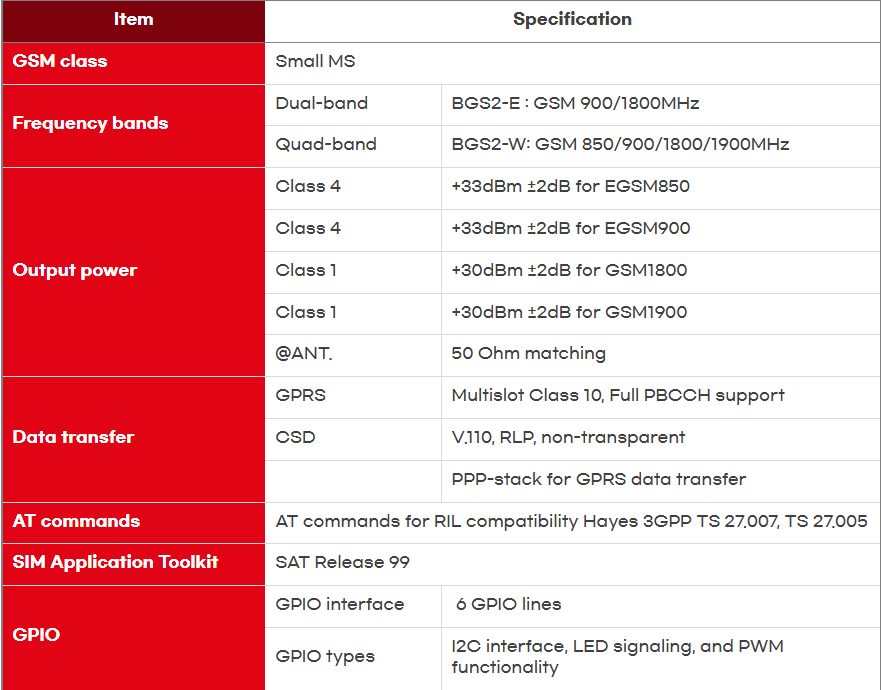
Task: Select the "GSM class" row label
Action: tap(60, 62)
